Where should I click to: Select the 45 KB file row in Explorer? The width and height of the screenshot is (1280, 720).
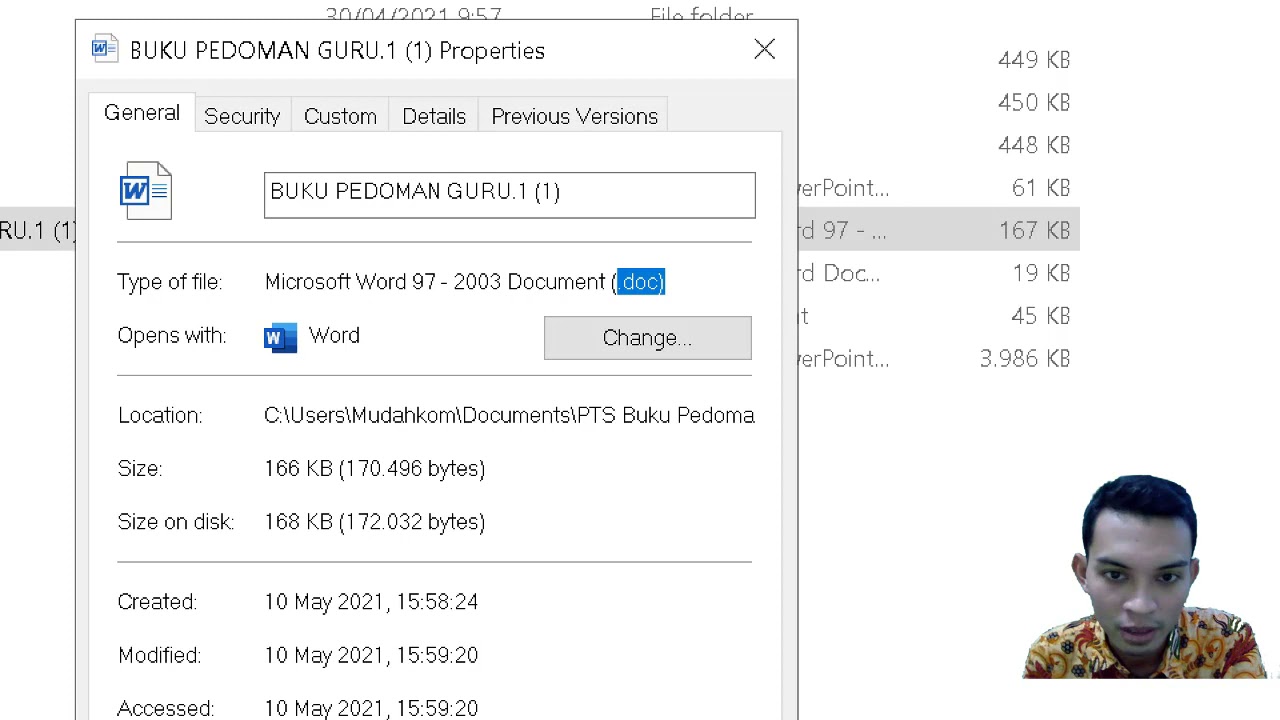[x=939, y=316]
